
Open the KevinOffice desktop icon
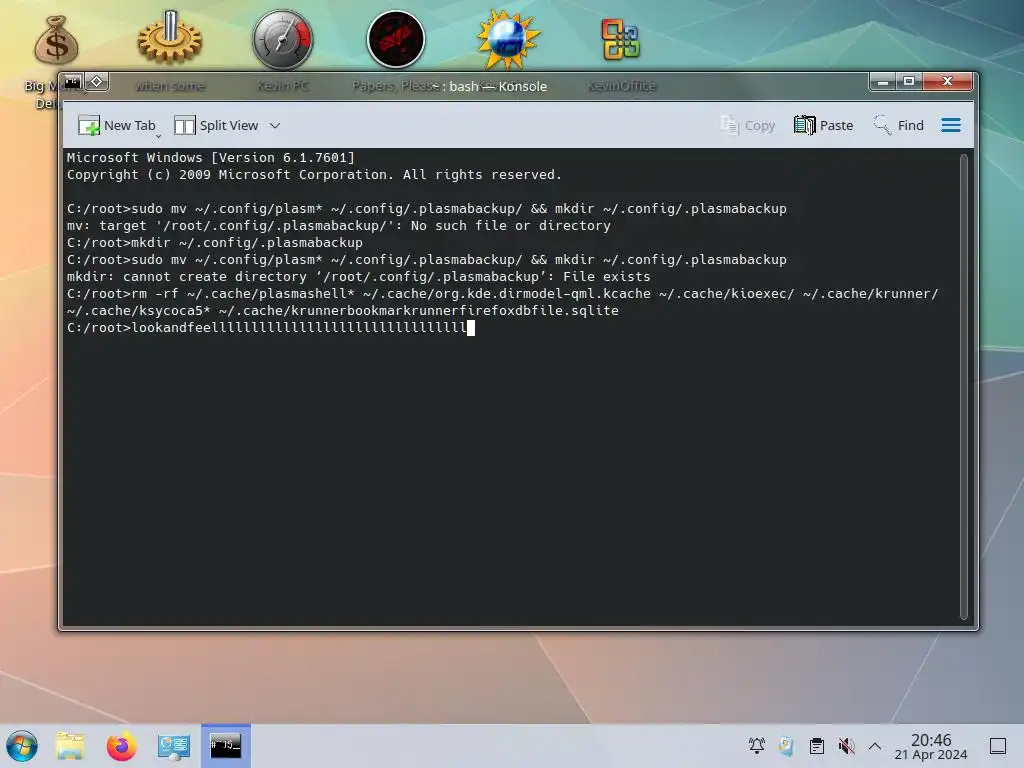pyautogui.click(x=620, y=39)
